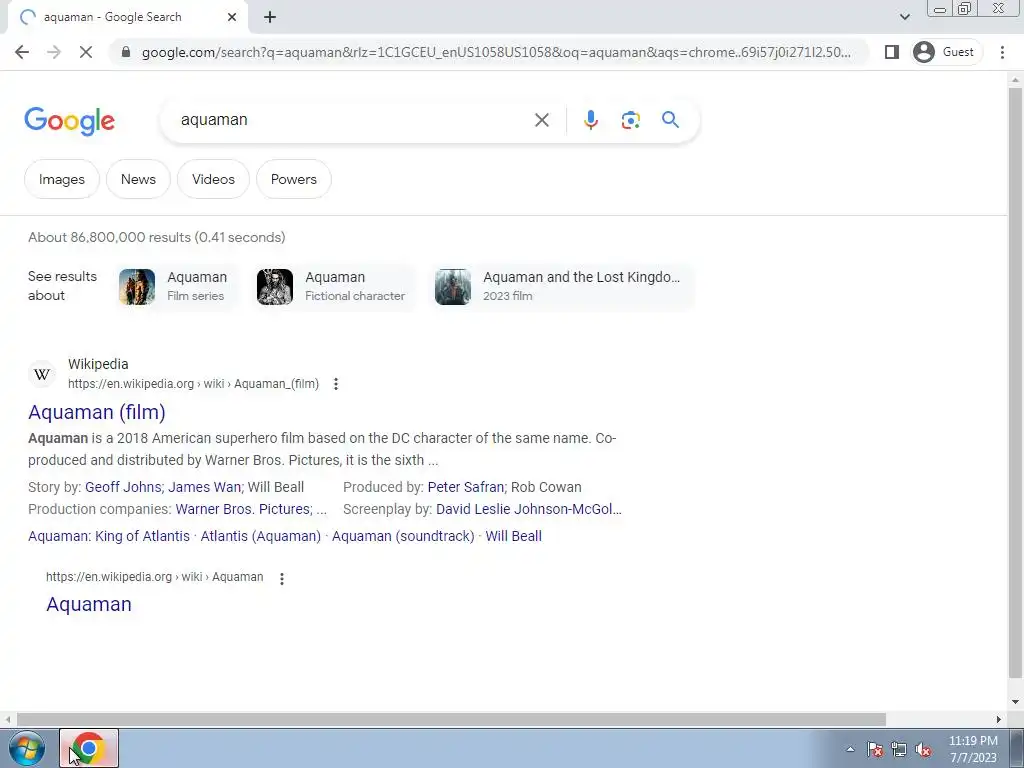Clear the search box with X
The width and height of the screenshot is (1024, 768).
pyautogui.click(x=541, y=120)
